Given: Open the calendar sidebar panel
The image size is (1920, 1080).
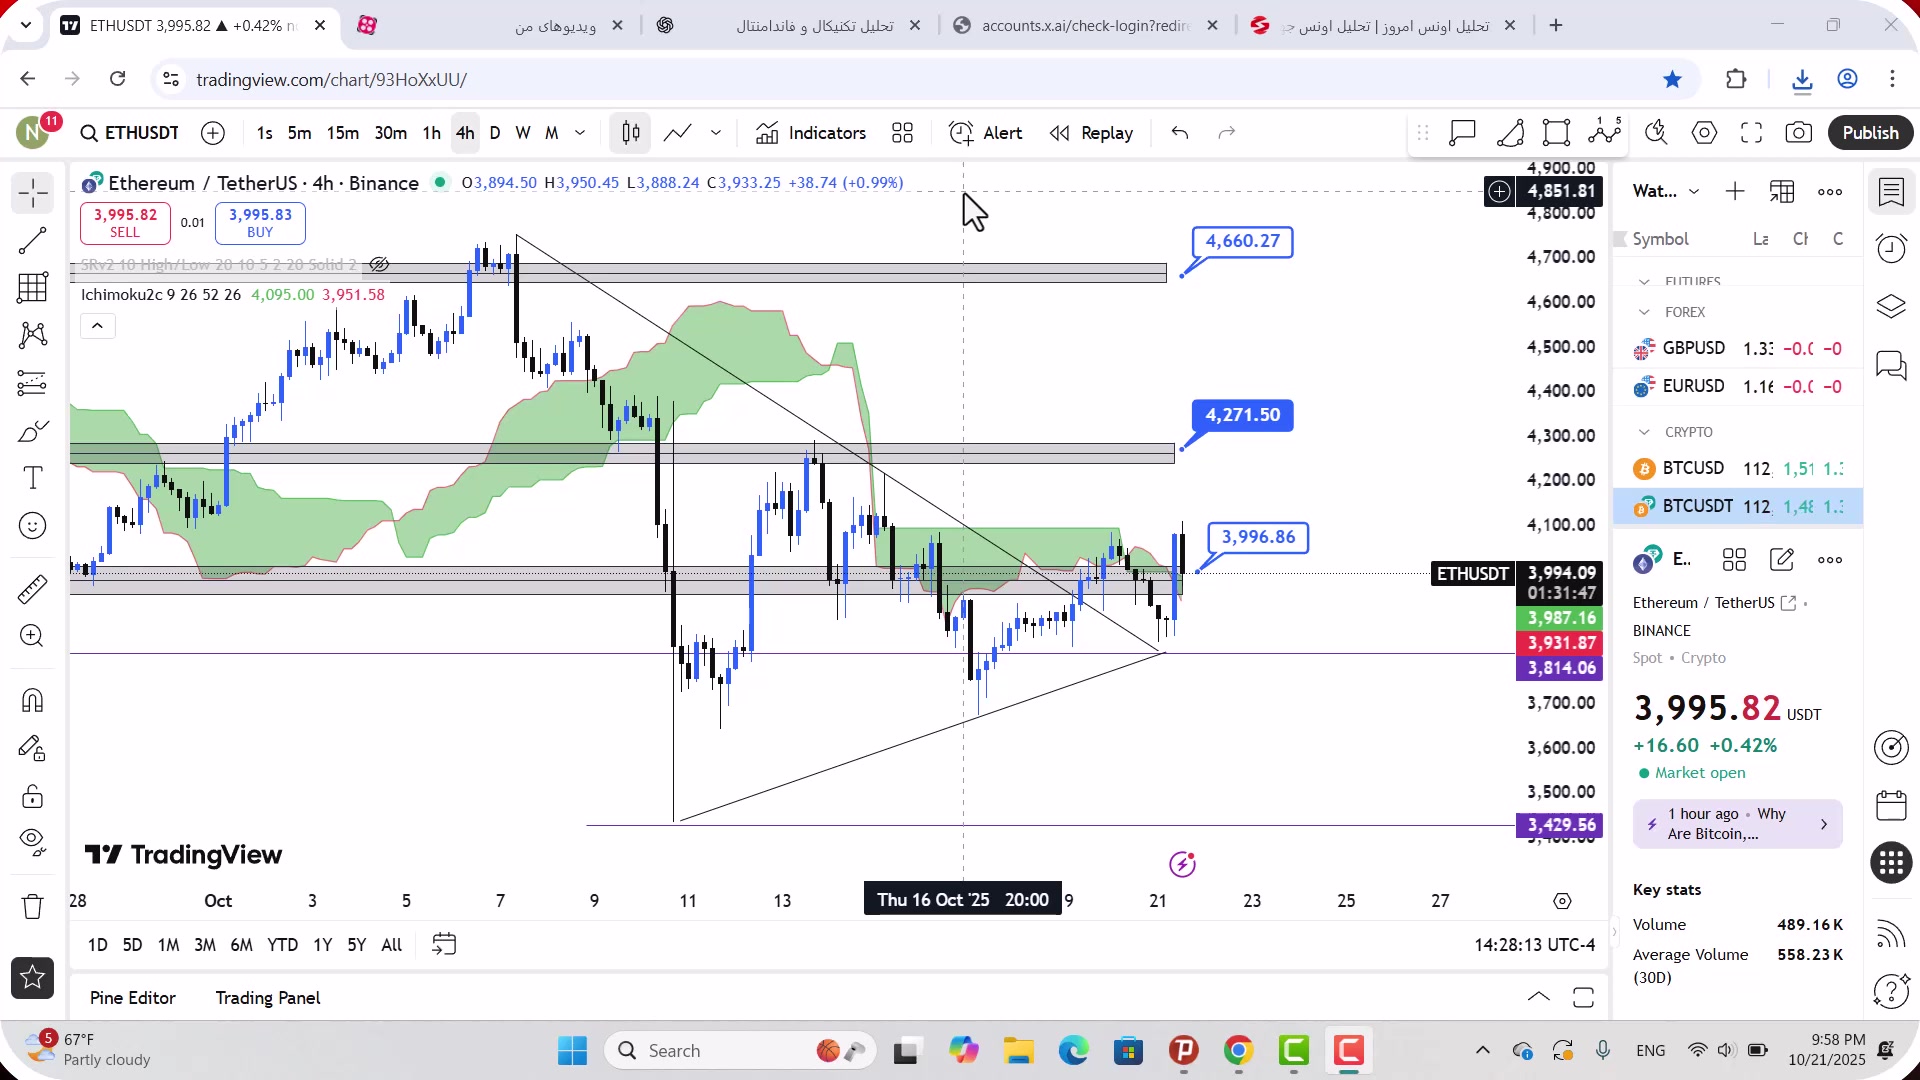Looking at the screenshot, I should [x=1891, y=805].
